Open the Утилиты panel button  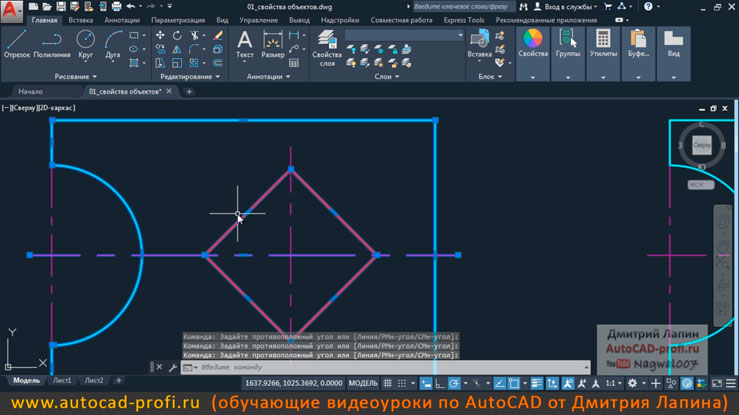tap(603, 54)
